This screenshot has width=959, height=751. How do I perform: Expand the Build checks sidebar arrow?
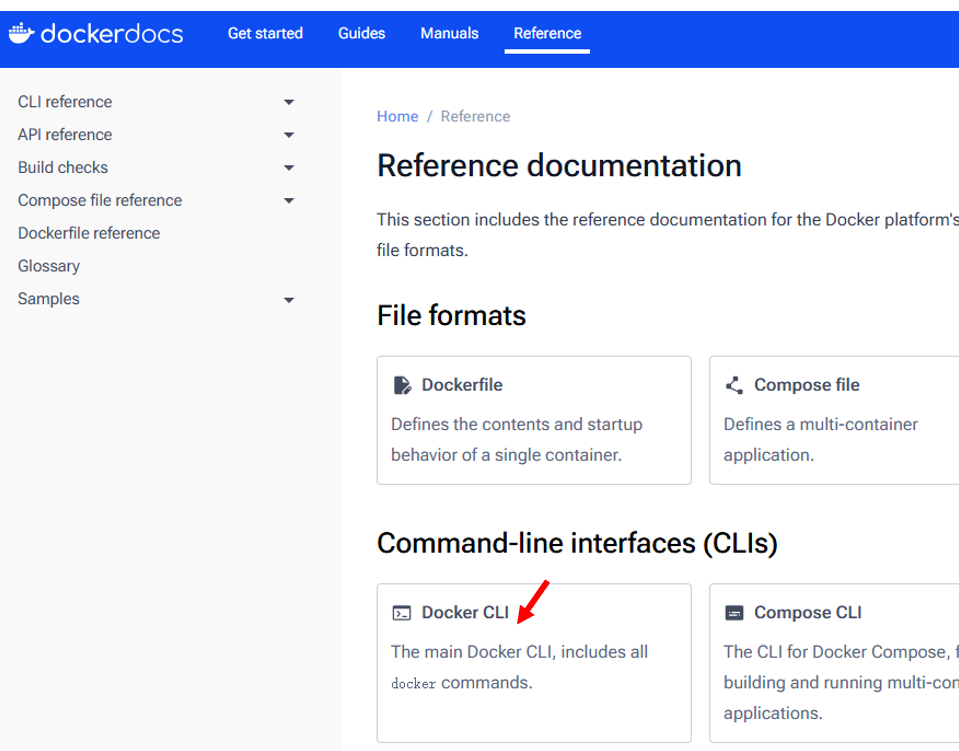(289, 168)
